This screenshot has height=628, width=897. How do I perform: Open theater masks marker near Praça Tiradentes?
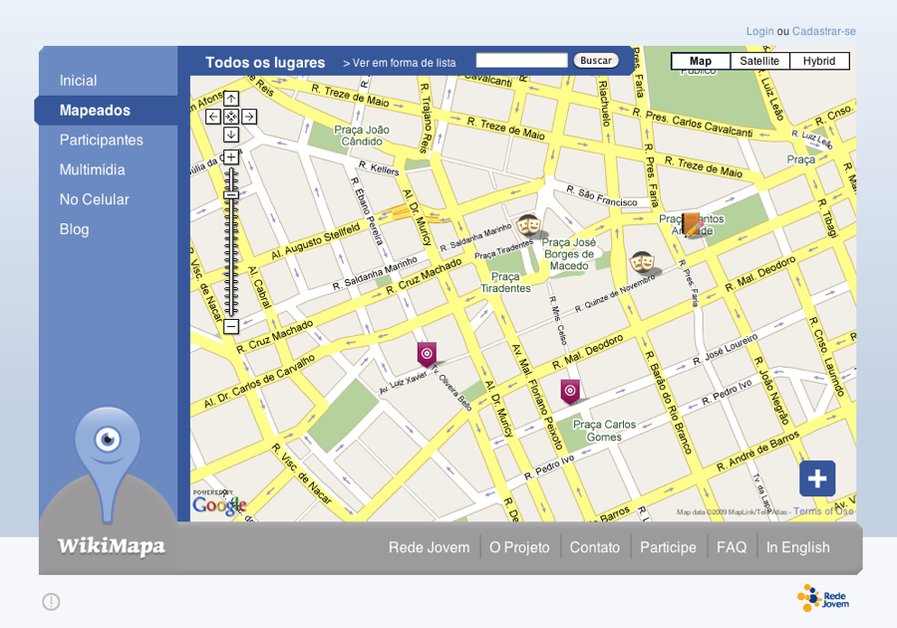tap(528, 225)
